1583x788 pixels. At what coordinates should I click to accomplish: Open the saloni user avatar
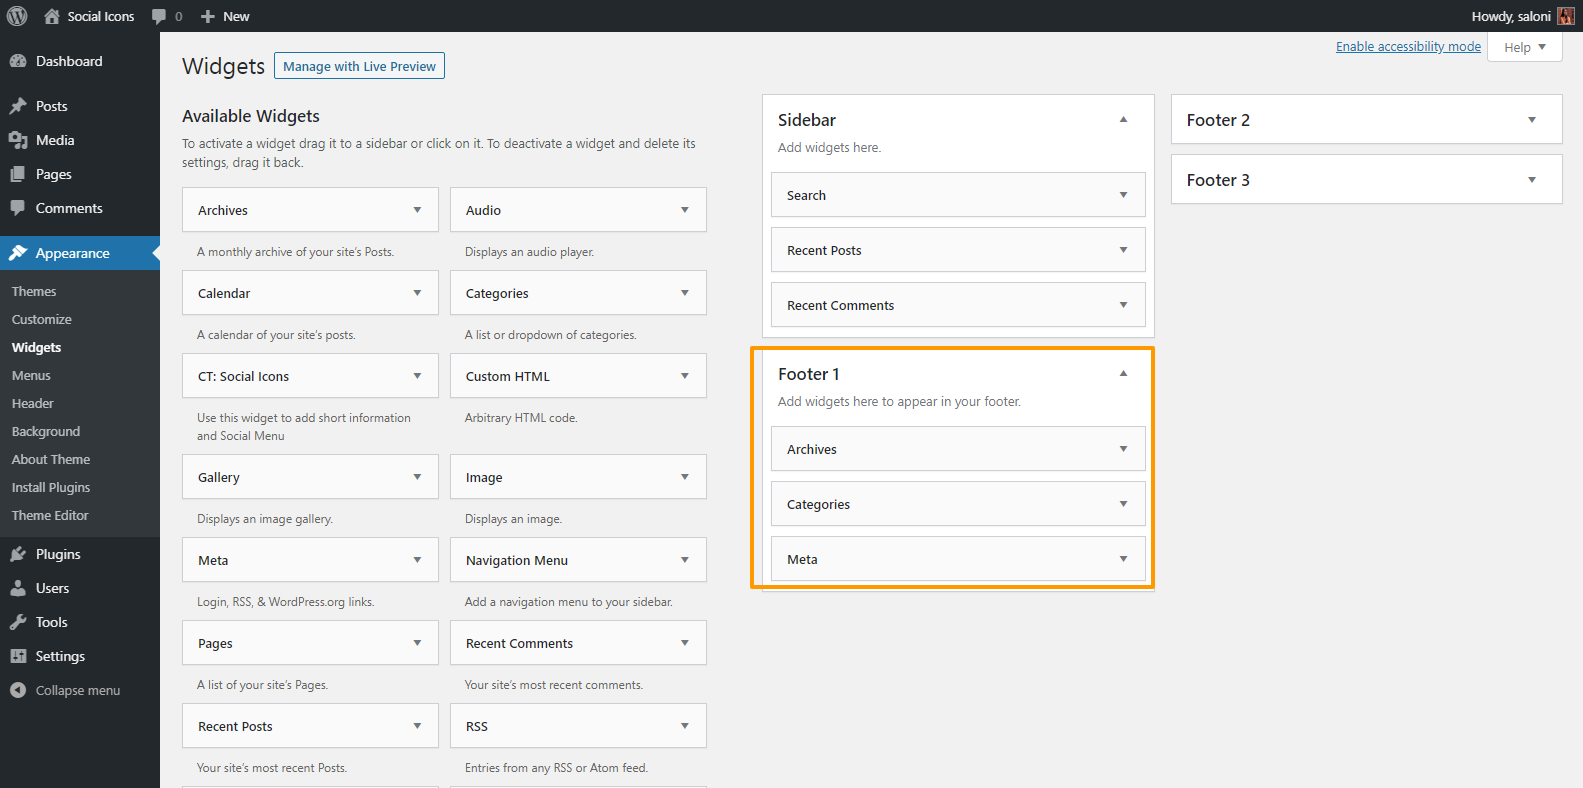[x=1566, y=16]
